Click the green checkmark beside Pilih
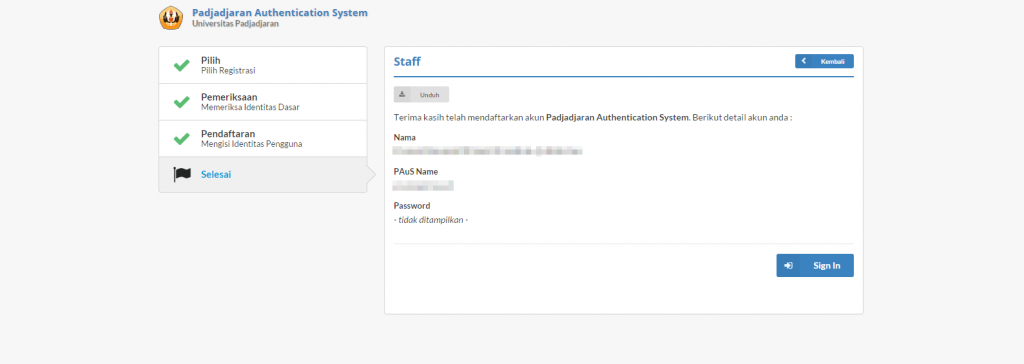This screenshot has height=364, width=1024. [182, 65]
